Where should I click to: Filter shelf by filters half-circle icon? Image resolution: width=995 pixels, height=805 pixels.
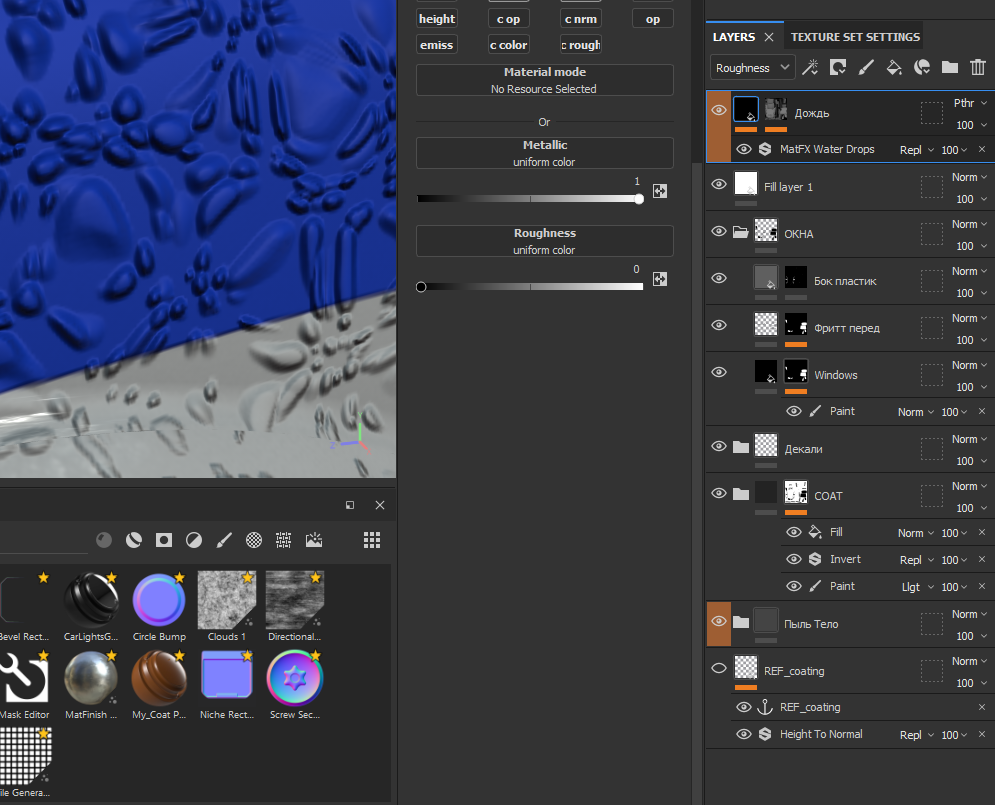point(194,540)
